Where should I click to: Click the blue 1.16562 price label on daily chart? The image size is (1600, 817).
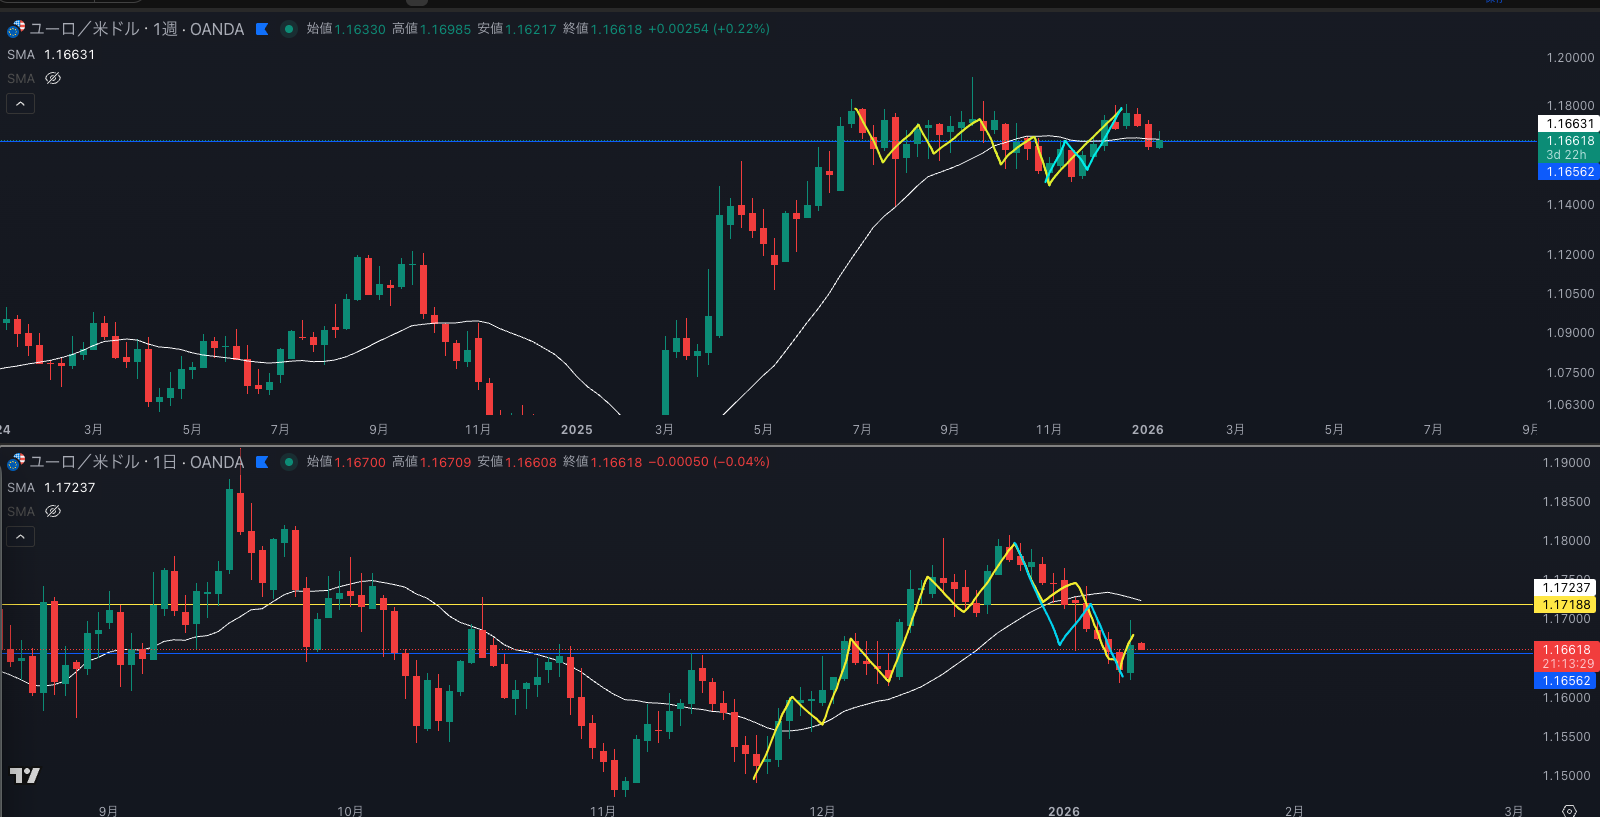tap(1566, 681)
